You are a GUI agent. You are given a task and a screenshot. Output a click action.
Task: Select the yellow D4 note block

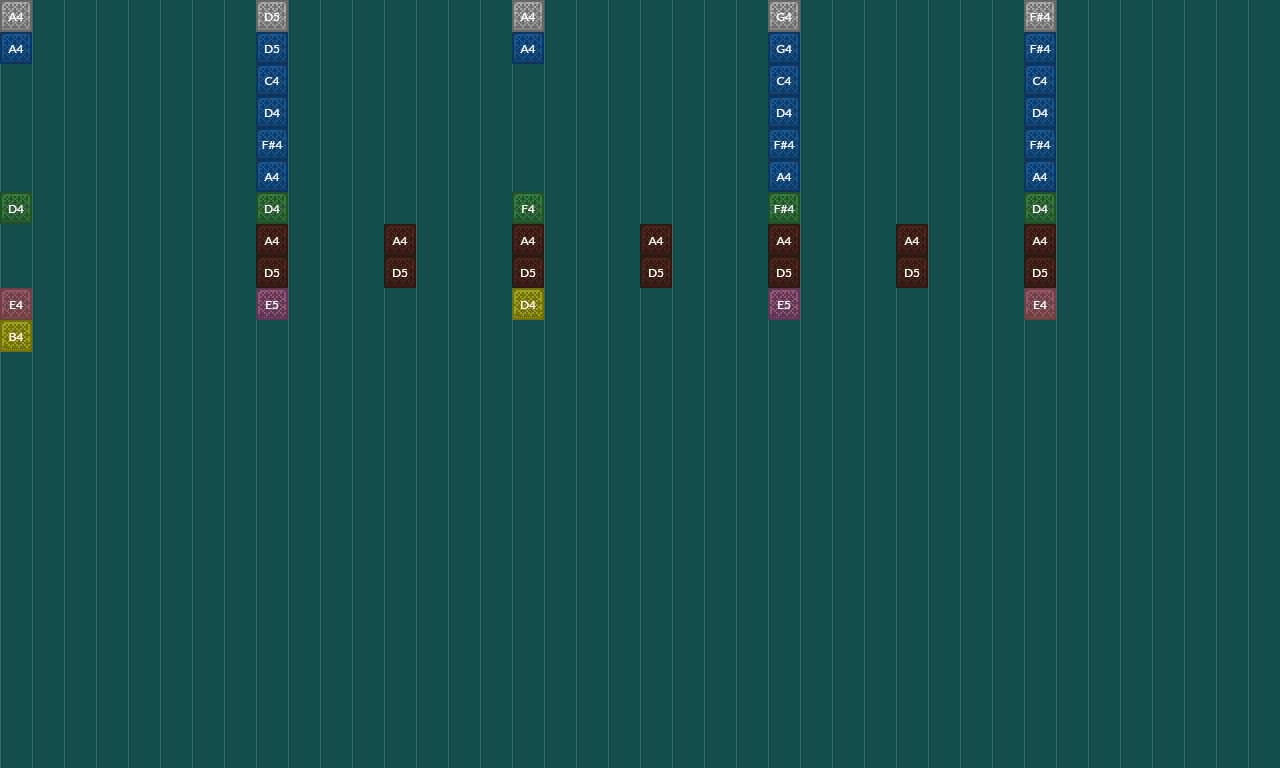(528, 305)
